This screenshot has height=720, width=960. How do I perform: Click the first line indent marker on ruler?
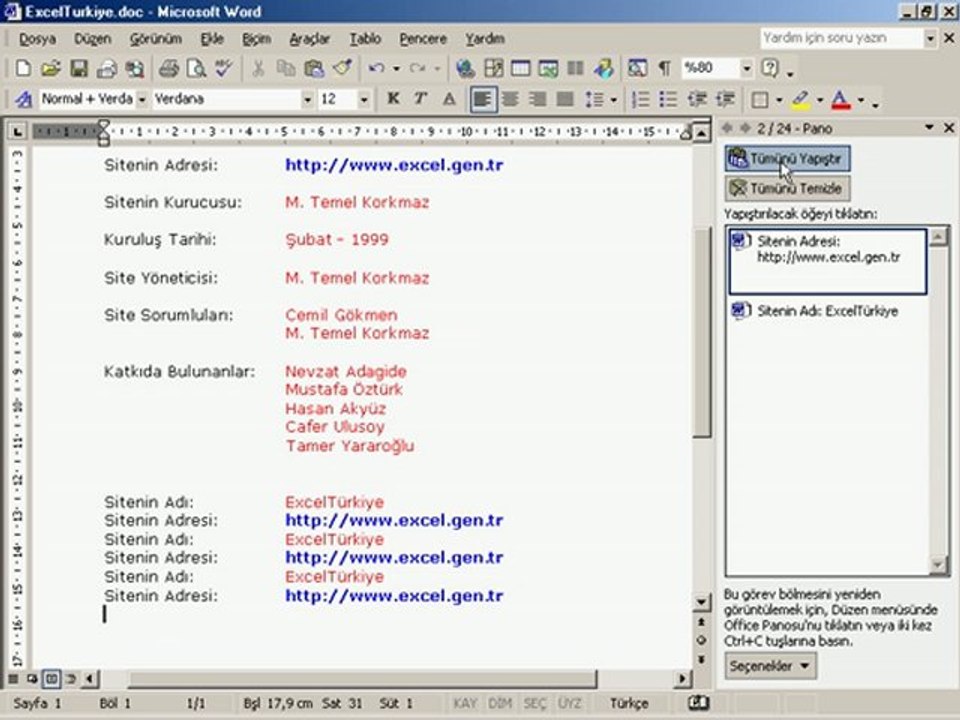point(103,126)
